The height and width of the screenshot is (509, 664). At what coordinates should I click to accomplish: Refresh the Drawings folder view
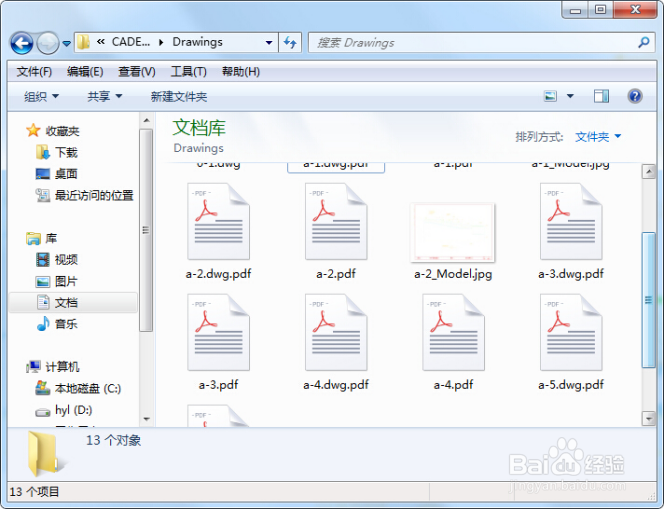290,42
